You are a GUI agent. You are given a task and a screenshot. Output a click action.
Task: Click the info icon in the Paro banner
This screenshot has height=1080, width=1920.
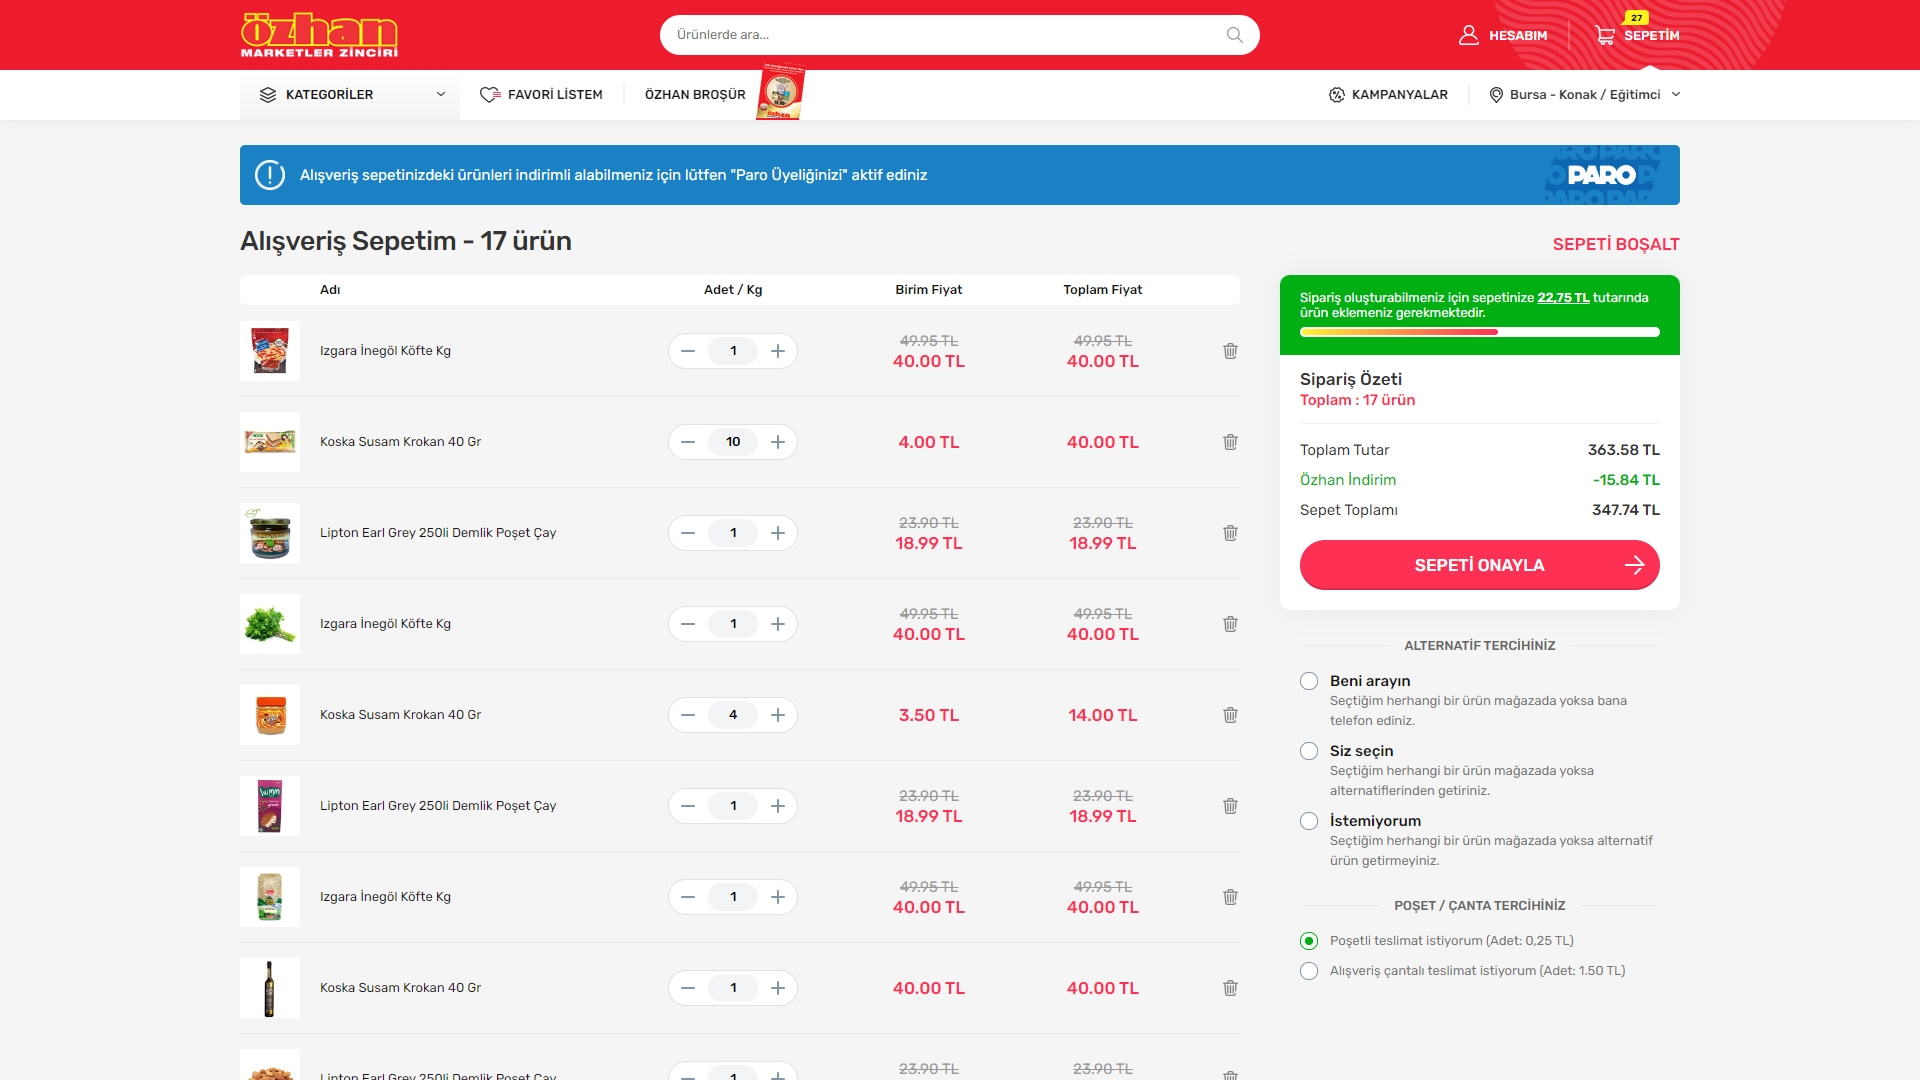coord(270,175)
